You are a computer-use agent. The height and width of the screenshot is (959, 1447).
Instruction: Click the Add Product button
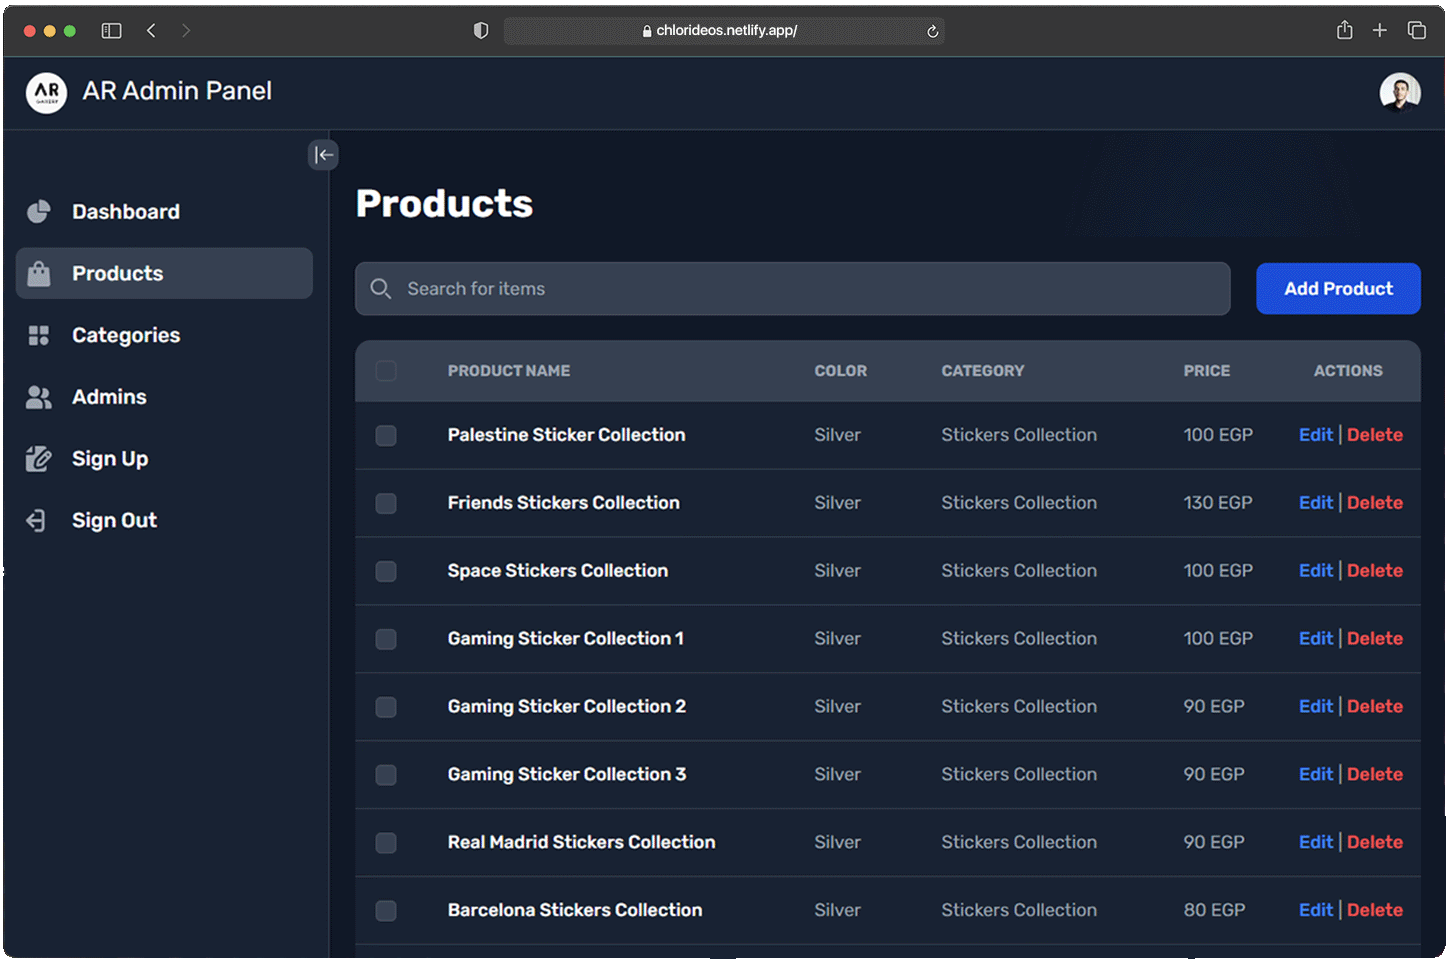(x=1338, y=289)
